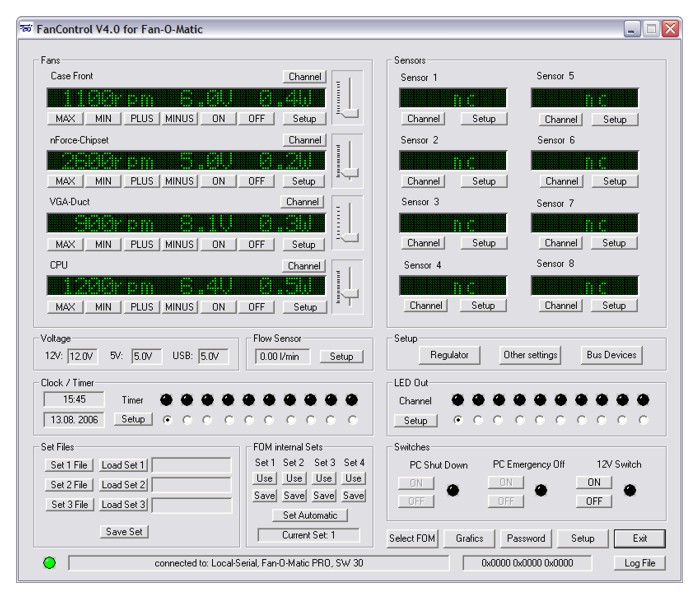Click the green connection status LED

click(x=48, y=563)
